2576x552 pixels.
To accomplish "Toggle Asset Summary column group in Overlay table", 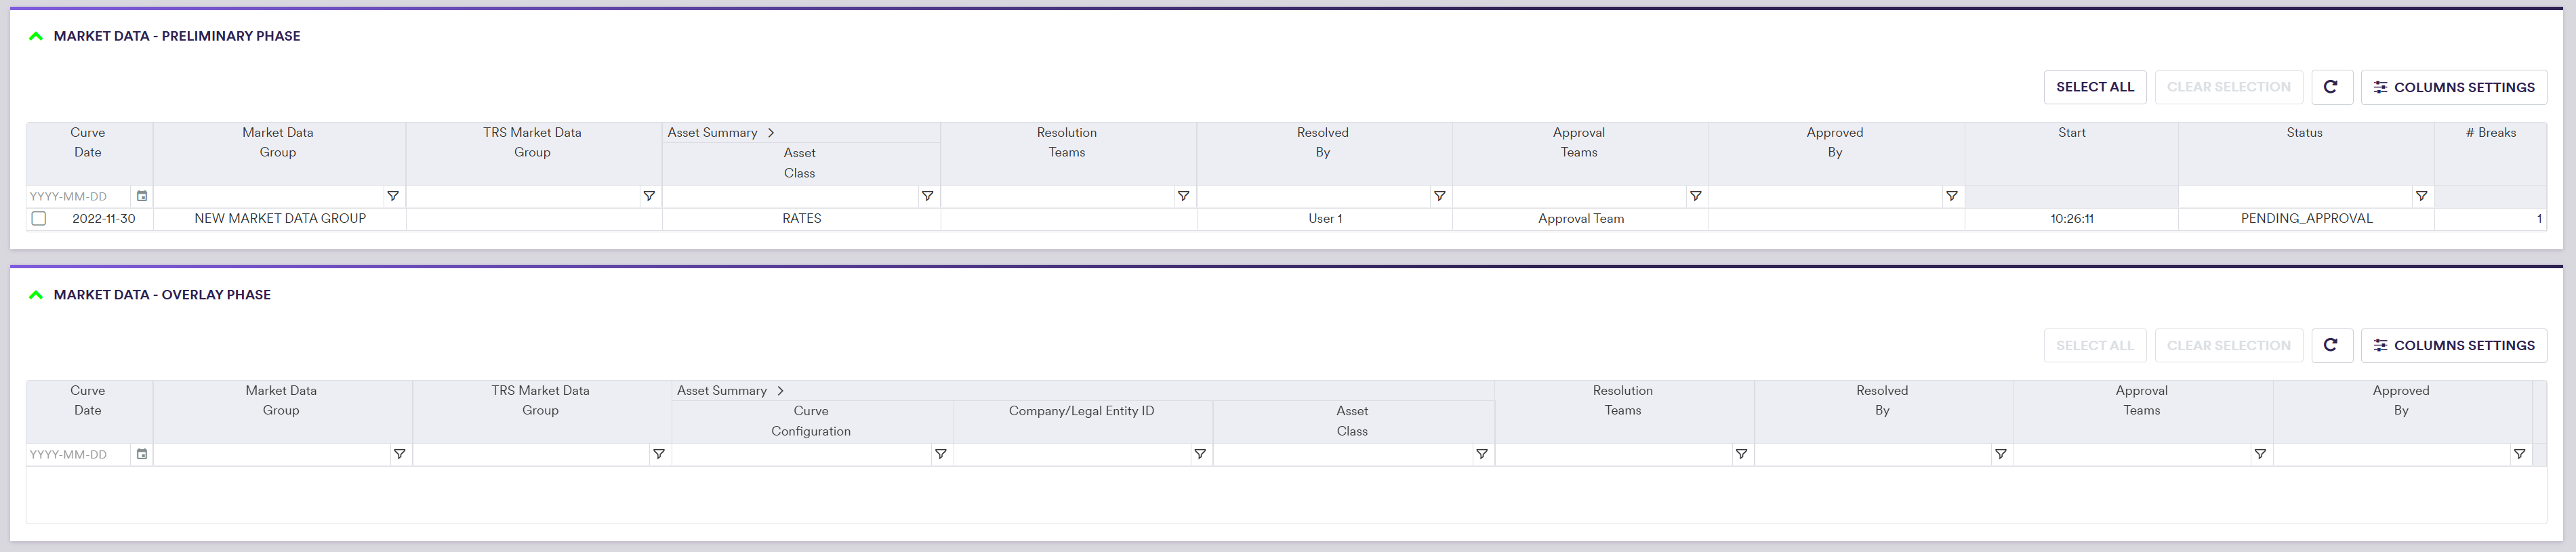I will click(x=780, y=390).
